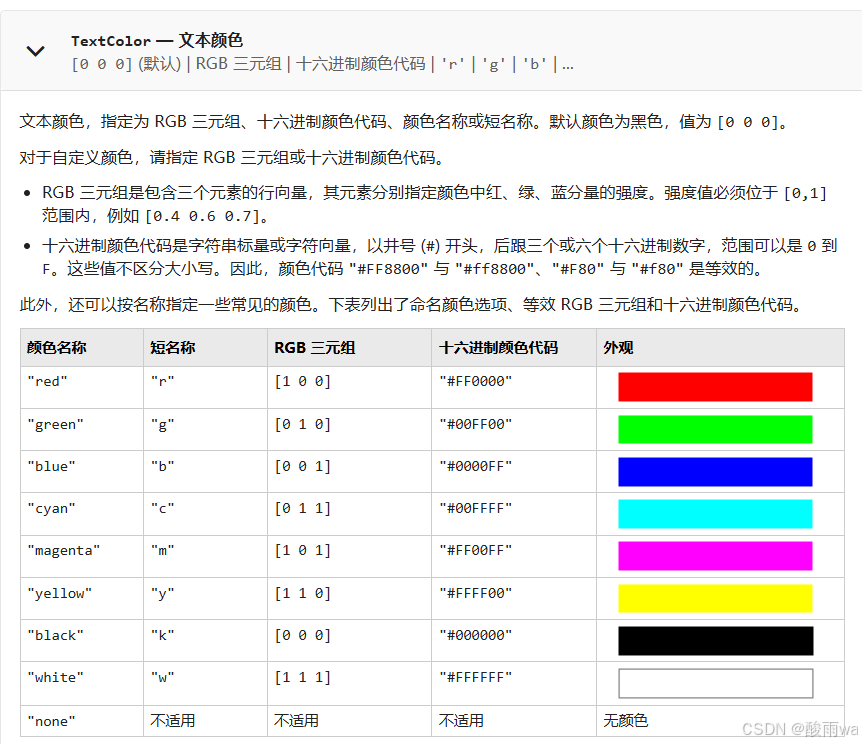Click the [0 0 1] RGB cell
Viewport: 862px width, 744px height.
point(350,472)
